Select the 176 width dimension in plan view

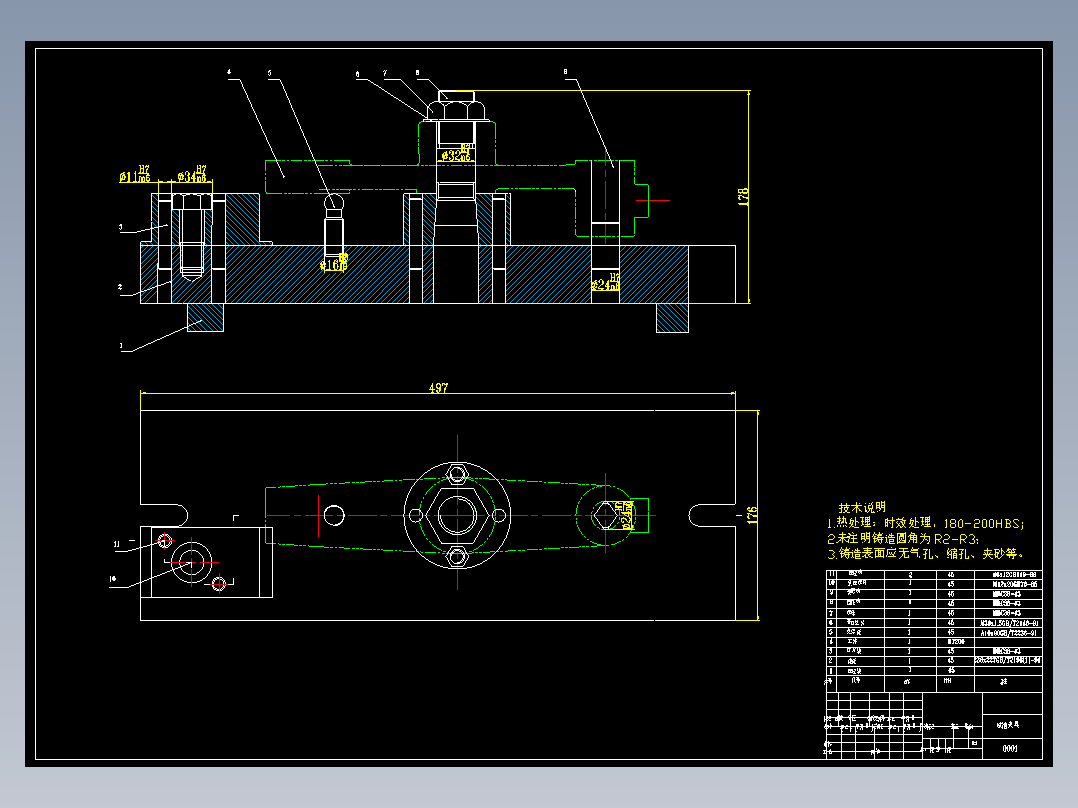click(x=752, y=515)
